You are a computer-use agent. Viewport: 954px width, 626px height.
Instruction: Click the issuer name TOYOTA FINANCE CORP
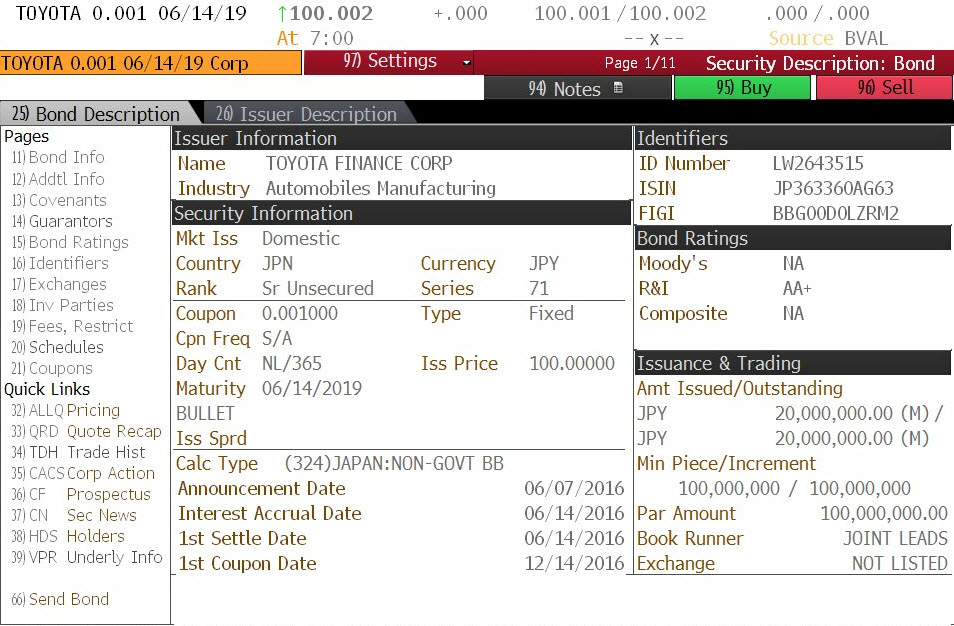pyautogui.click(x=359, y=164)
